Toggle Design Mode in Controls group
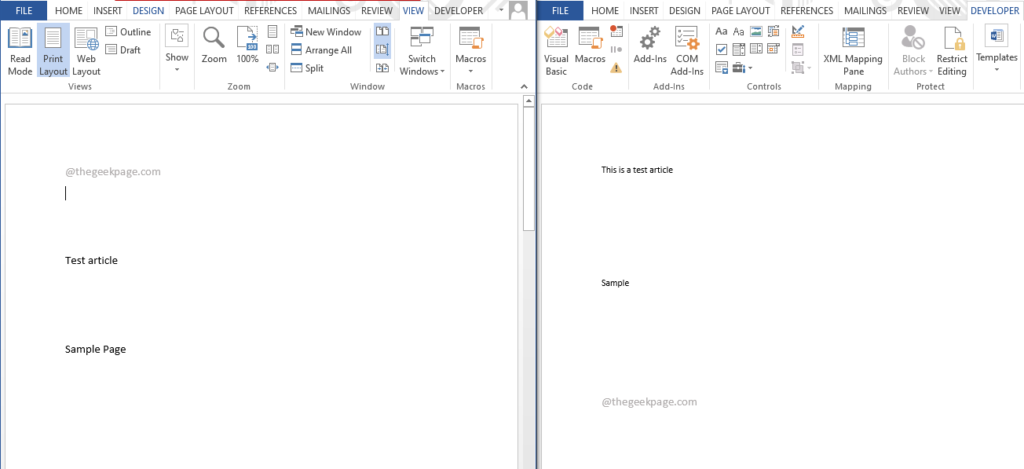The height and width of the screenshot is (469, 1024). [x=797, y=31]
